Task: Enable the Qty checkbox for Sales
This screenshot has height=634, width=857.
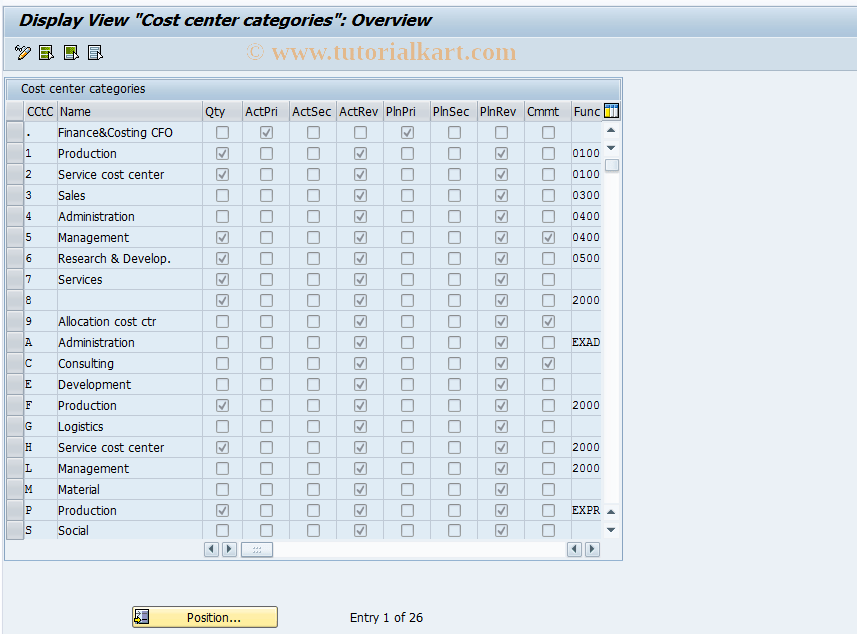Action: (220, 195)
